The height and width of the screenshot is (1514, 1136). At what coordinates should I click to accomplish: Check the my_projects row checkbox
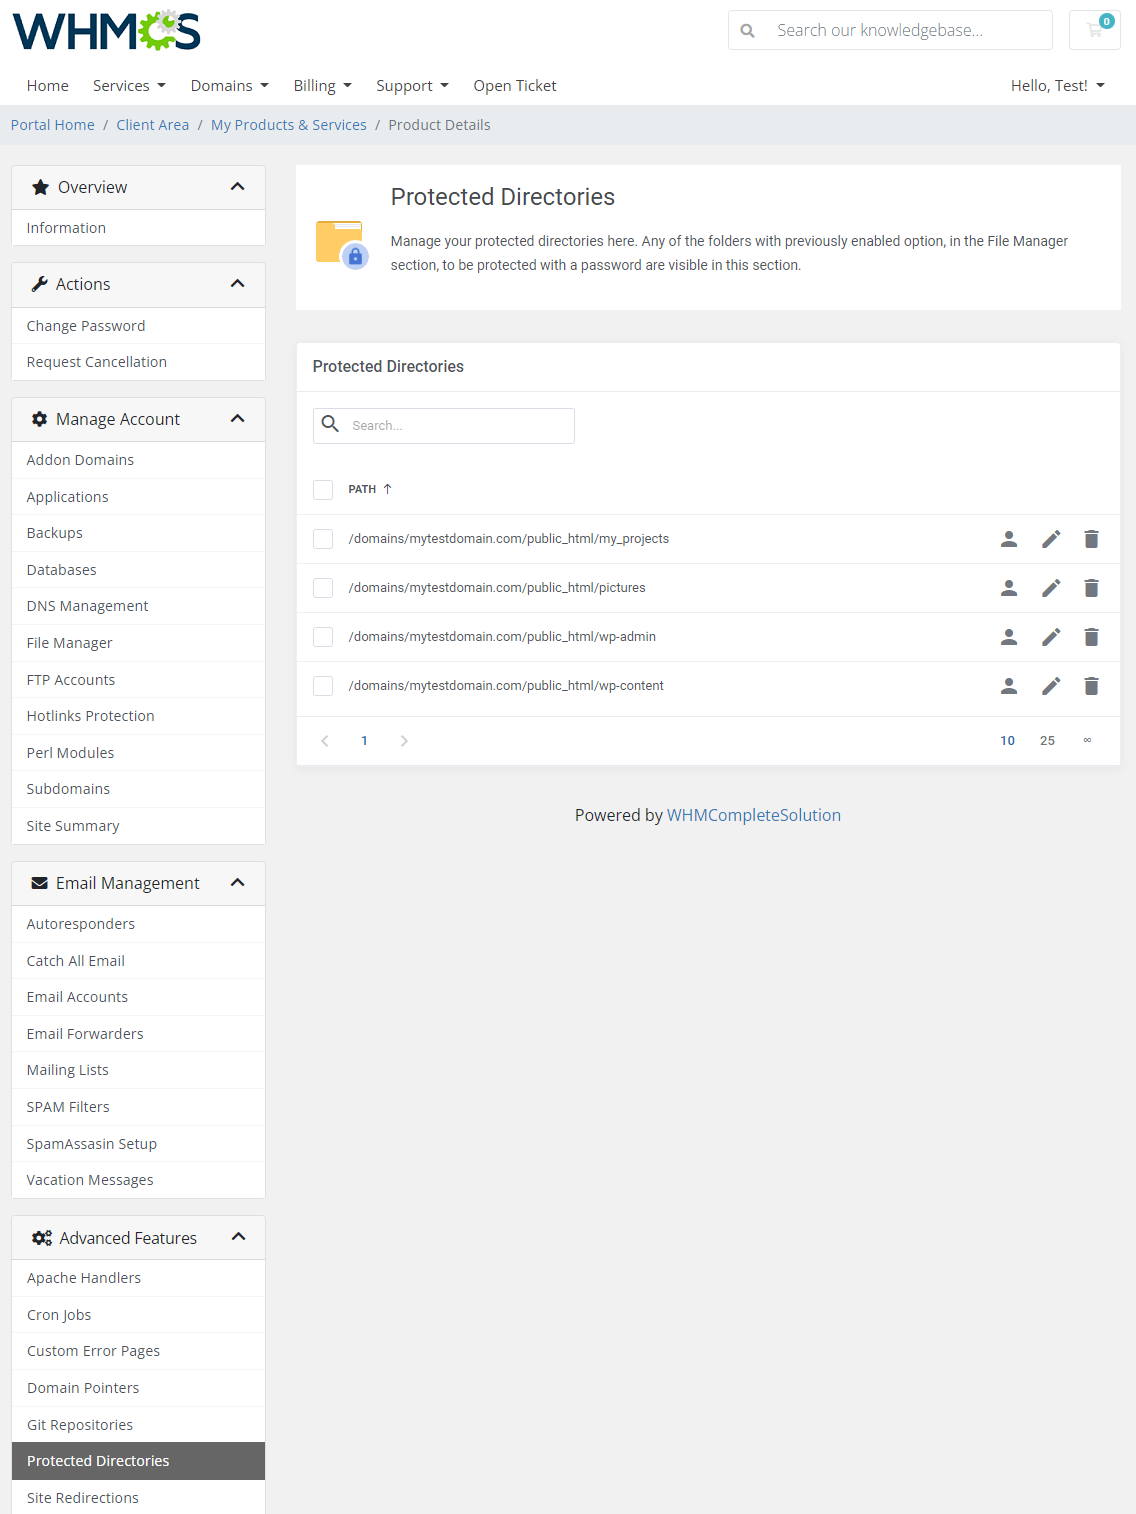pyautogui.click(x=323, y=539)
